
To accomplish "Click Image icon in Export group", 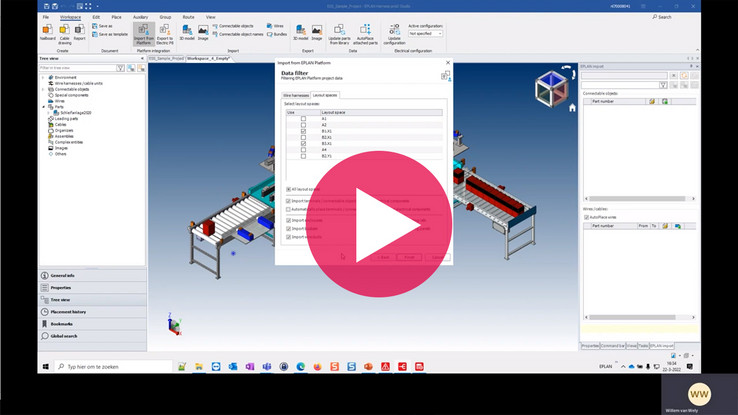I will (317, 32).
